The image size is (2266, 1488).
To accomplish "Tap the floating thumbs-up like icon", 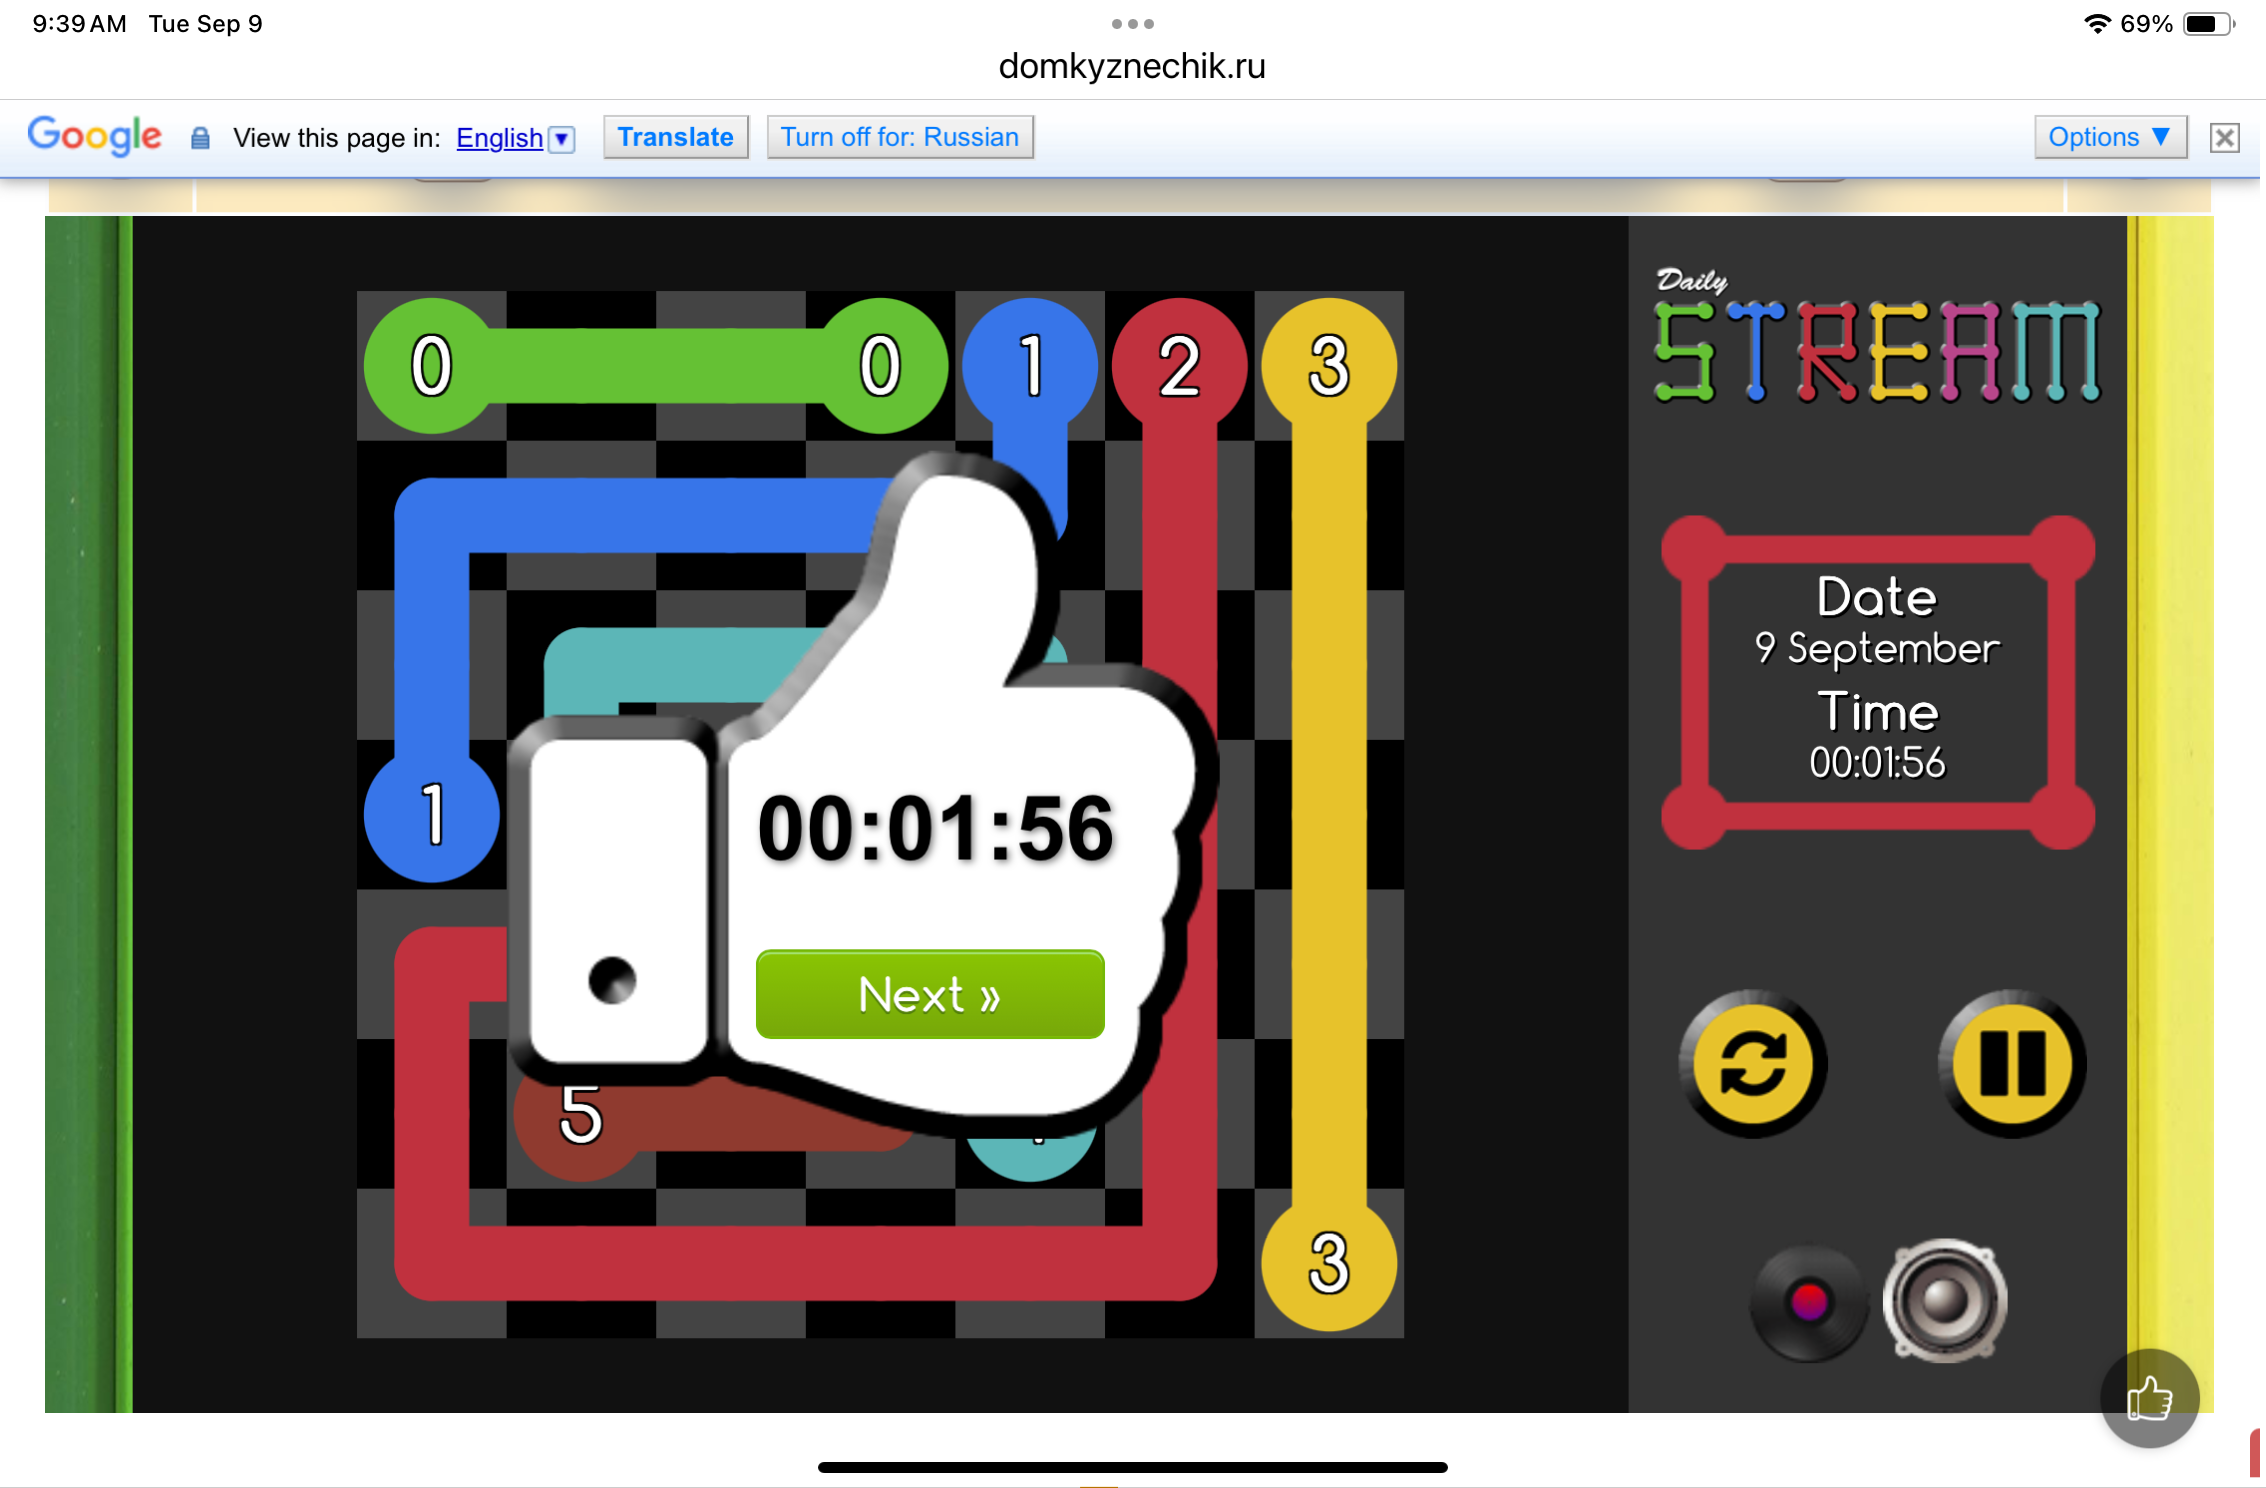I will (2149, 1397).
